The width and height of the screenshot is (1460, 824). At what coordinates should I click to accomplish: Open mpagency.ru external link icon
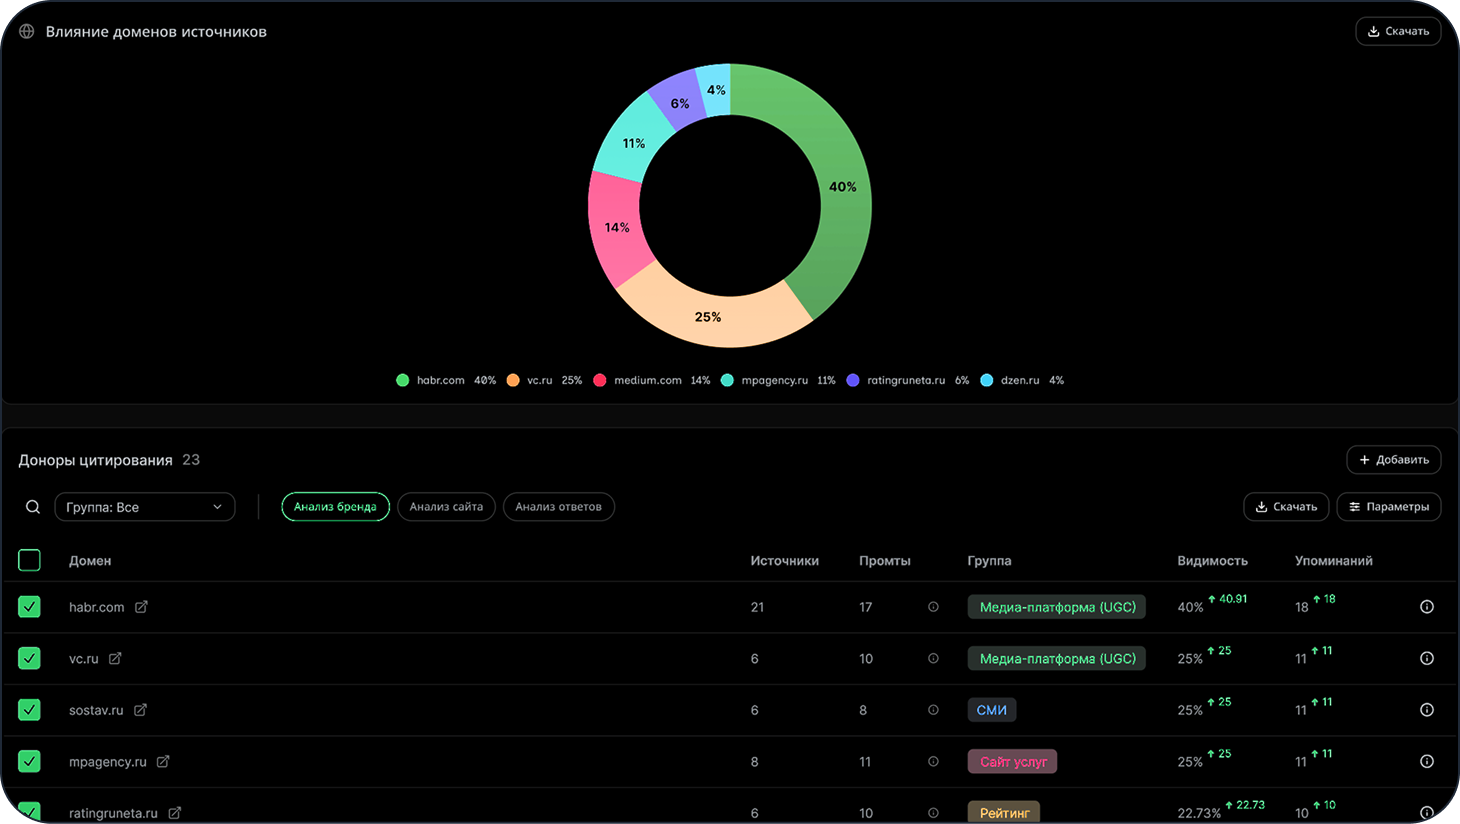164,762
